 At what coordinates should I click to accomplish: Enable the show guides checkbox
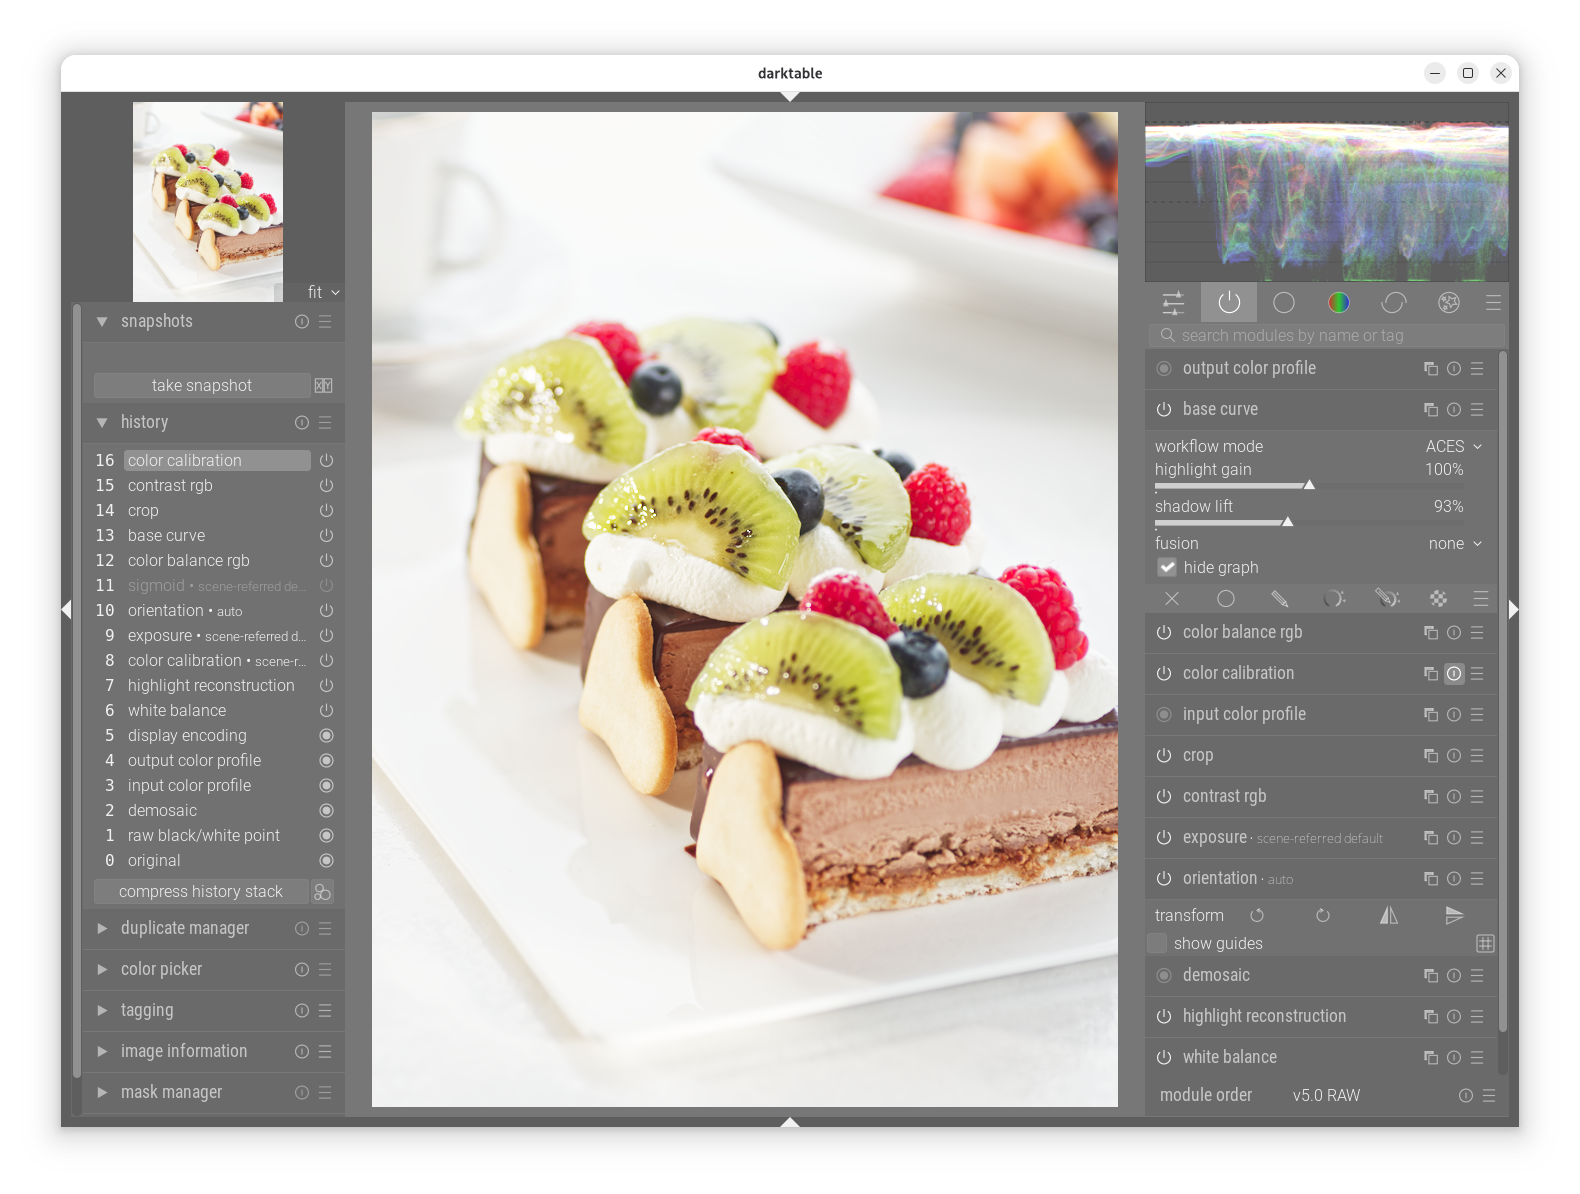pos(1157,944)
